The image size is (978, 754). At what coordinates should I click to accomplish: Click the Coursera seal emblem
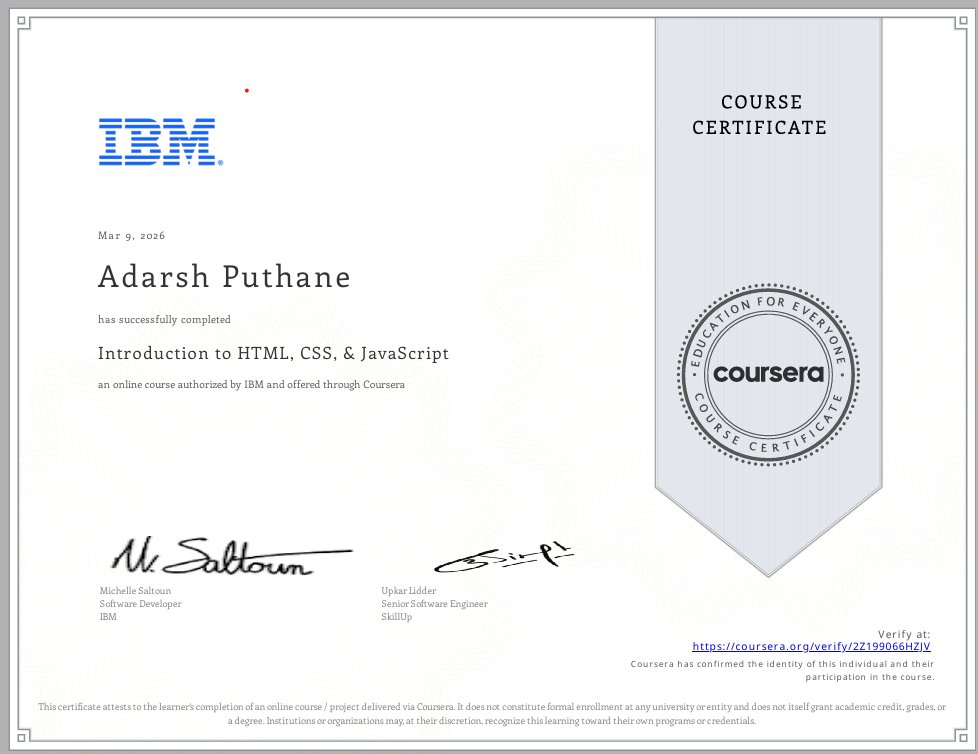(x=768, y=374)
